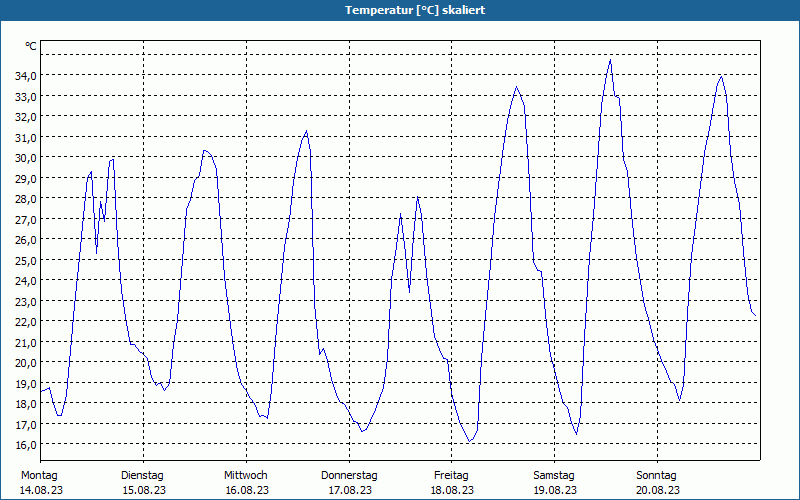
Task: Click the 20,0 axis value
Action: click(26, 363)
